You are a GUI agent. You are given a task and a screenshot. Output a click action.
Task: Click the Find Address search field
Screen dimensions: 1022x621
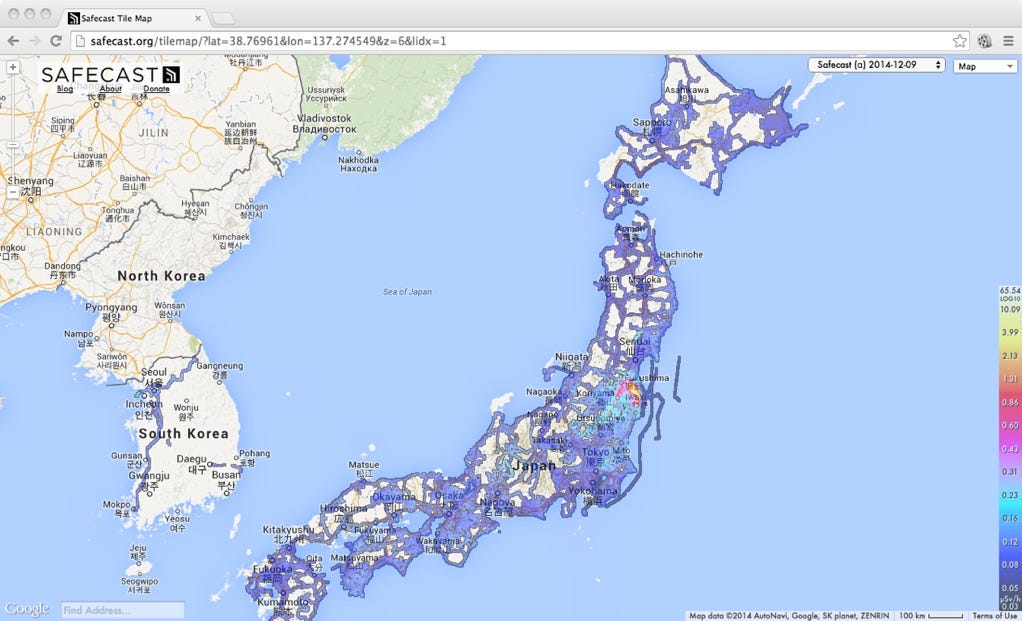(x=120, y=608)
